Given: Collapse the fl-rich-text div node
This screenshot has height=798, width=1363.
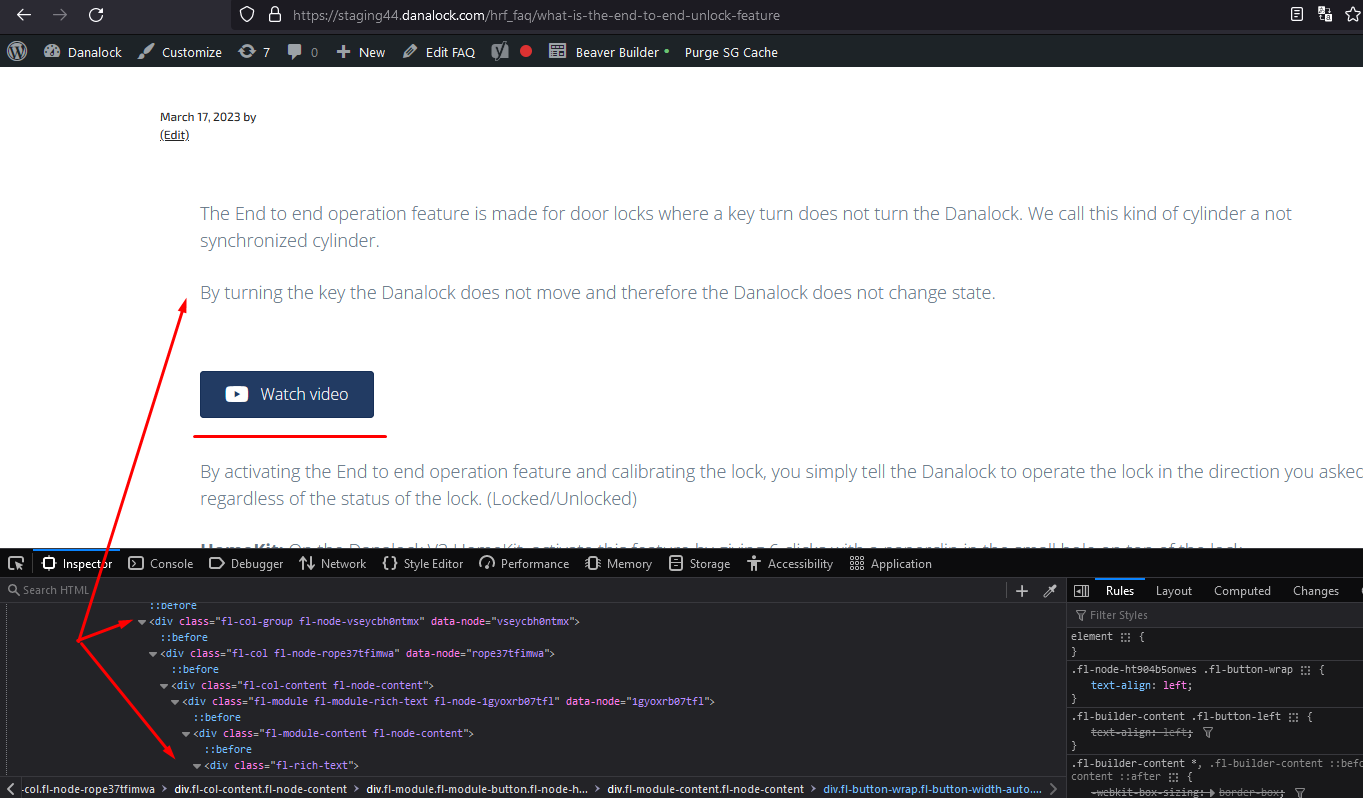Looking at the screenshot, I should [x=197, y=766].
